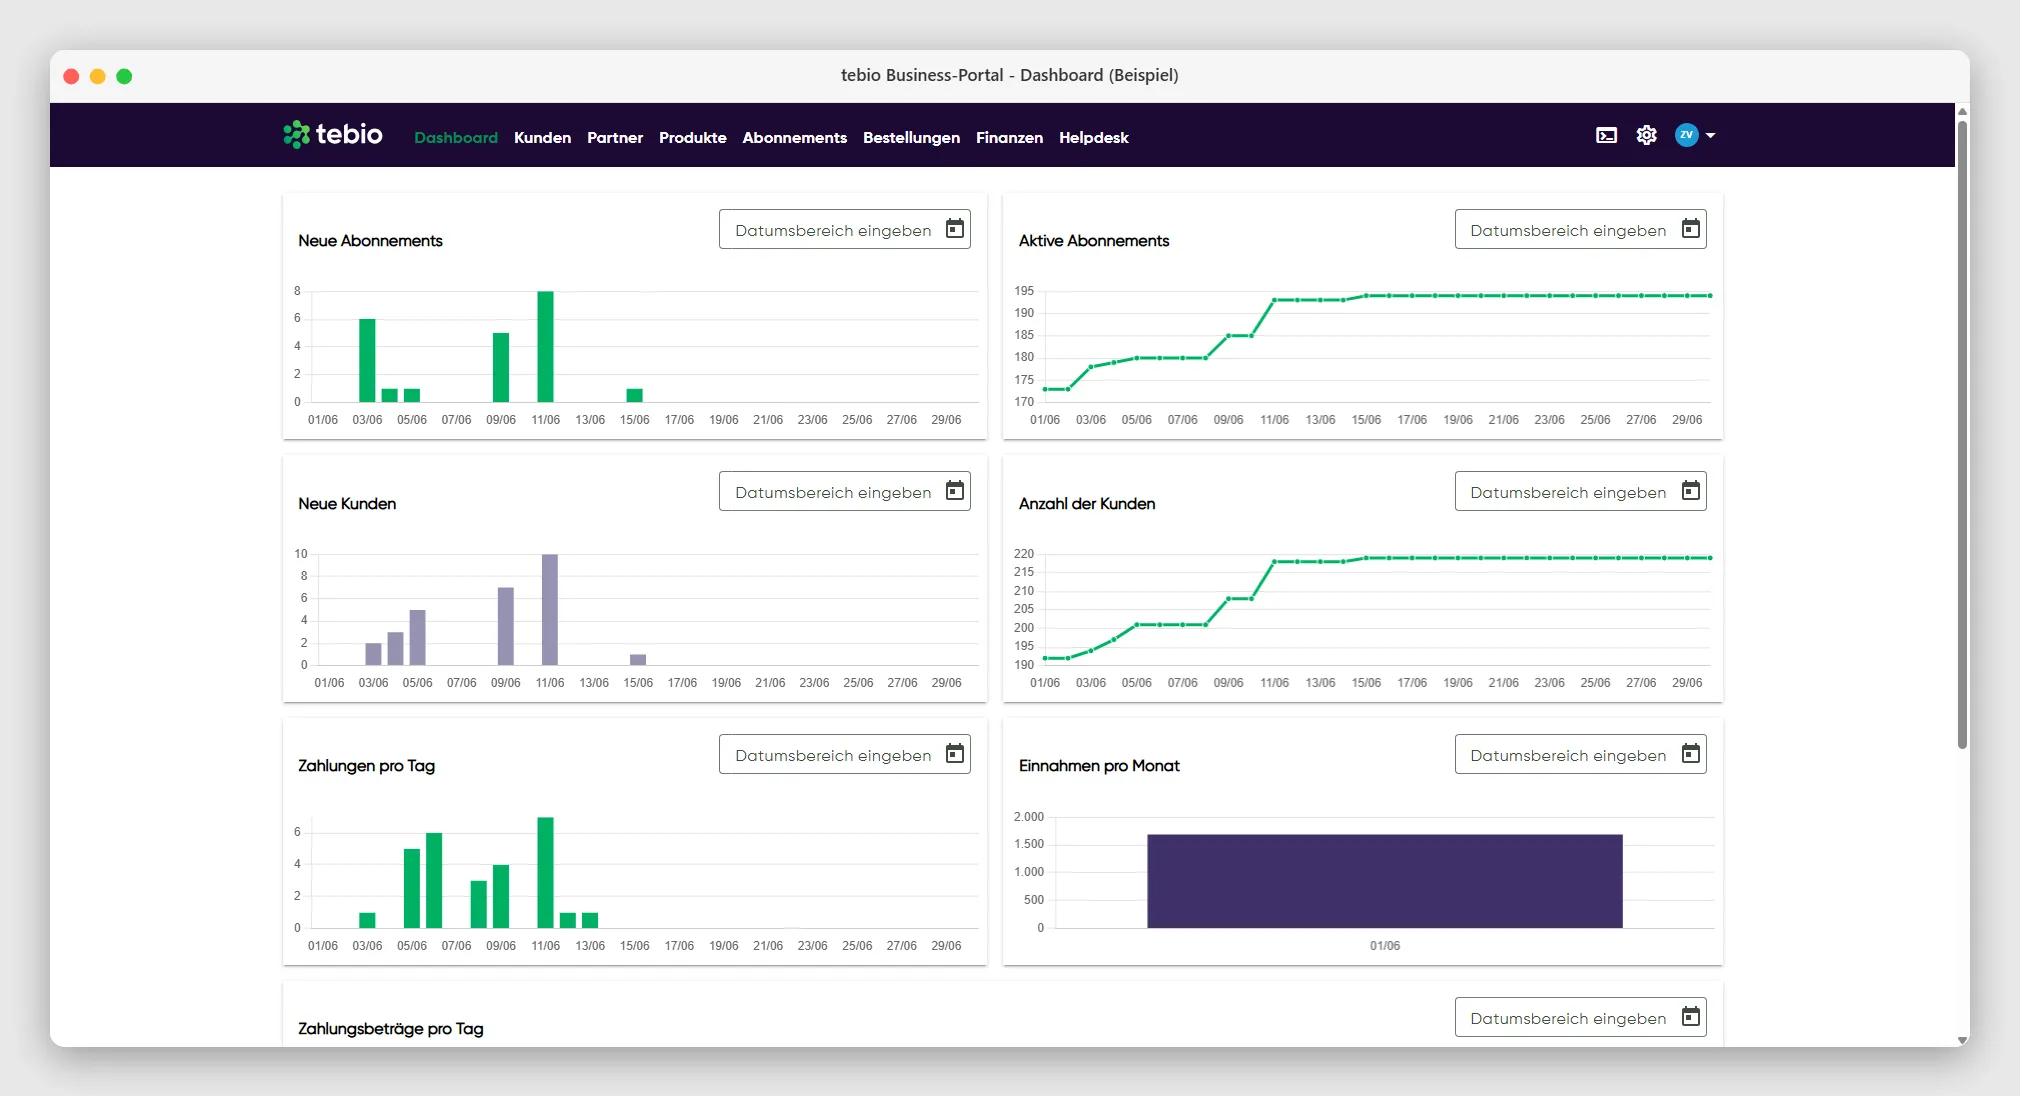The height and width of the screenshot is (1096, 2020).
Task: Focus date range field for Neue Abonnements
Action: point(844,229)
